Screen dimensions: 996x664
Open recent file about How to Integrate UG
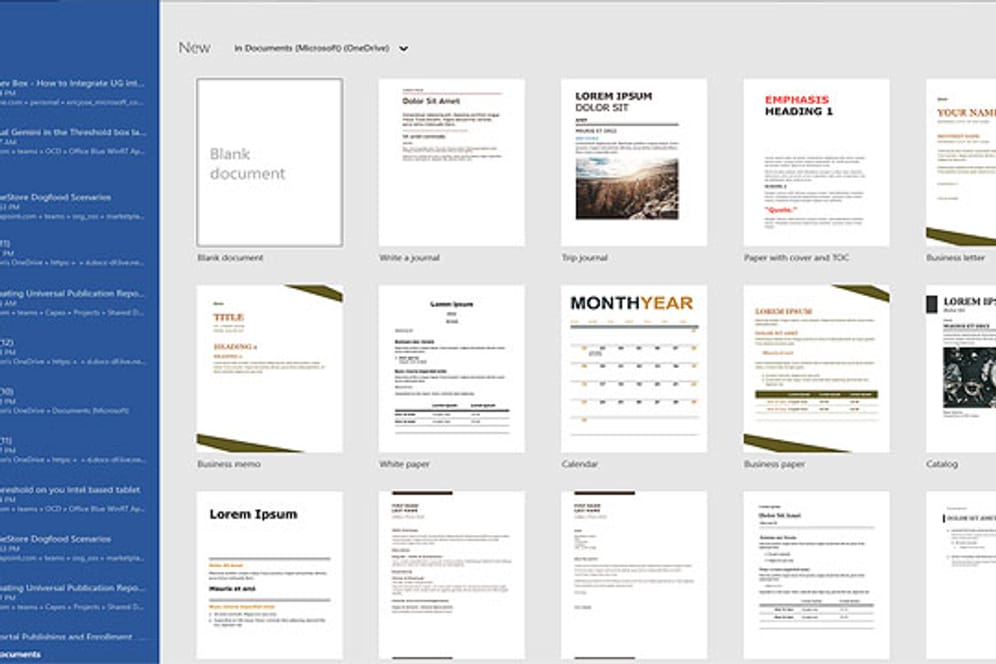(x=72, y=92)
